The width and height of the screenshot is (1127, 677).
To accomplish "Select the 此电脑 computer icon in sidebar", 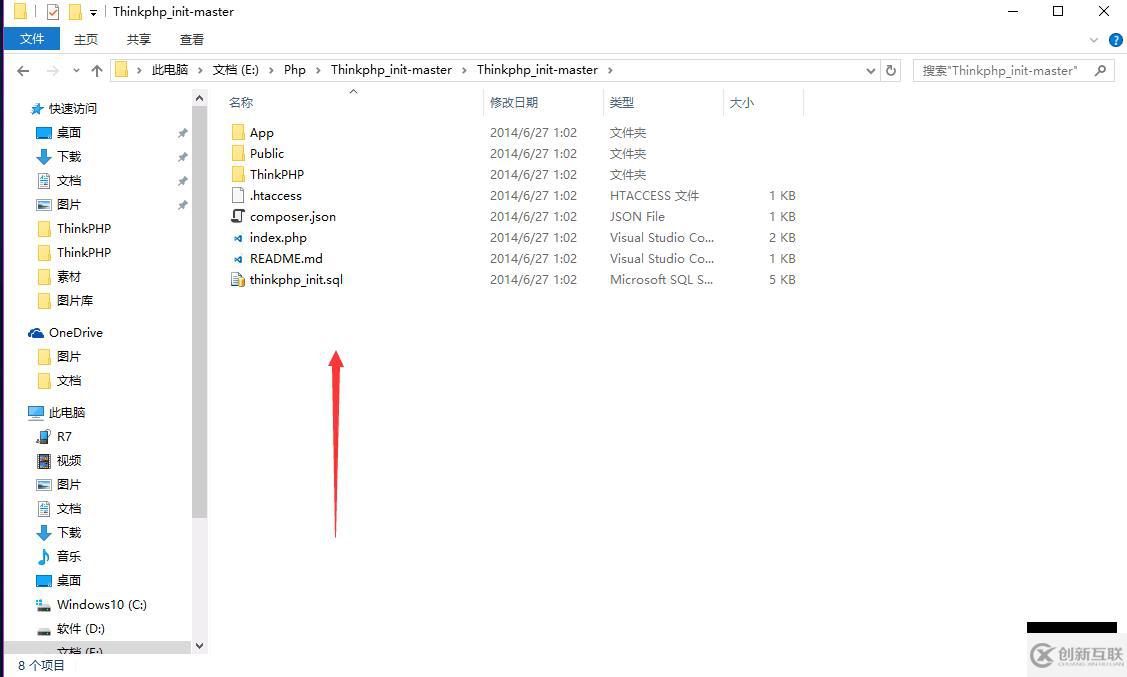I will coord(36,413).
